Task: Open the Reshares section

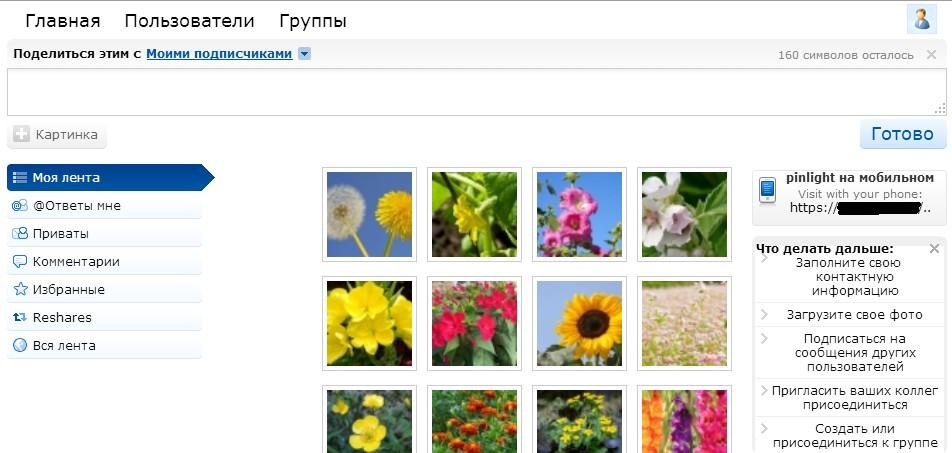Action: click(104, 318)
